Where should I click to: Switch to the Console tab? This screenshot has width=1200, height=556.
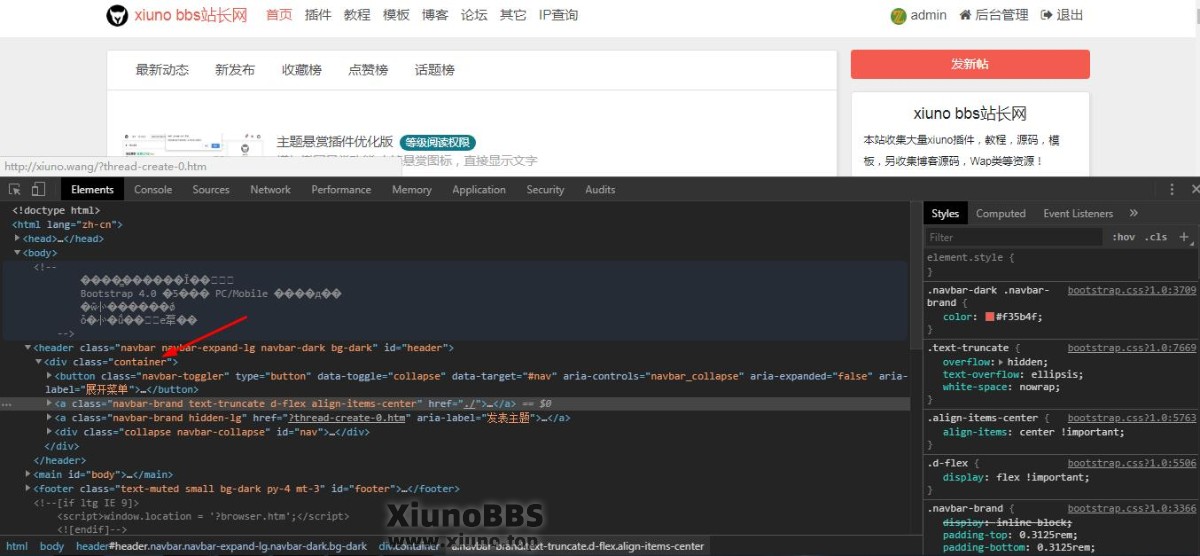pyautogui.click(x=153, y=189)
